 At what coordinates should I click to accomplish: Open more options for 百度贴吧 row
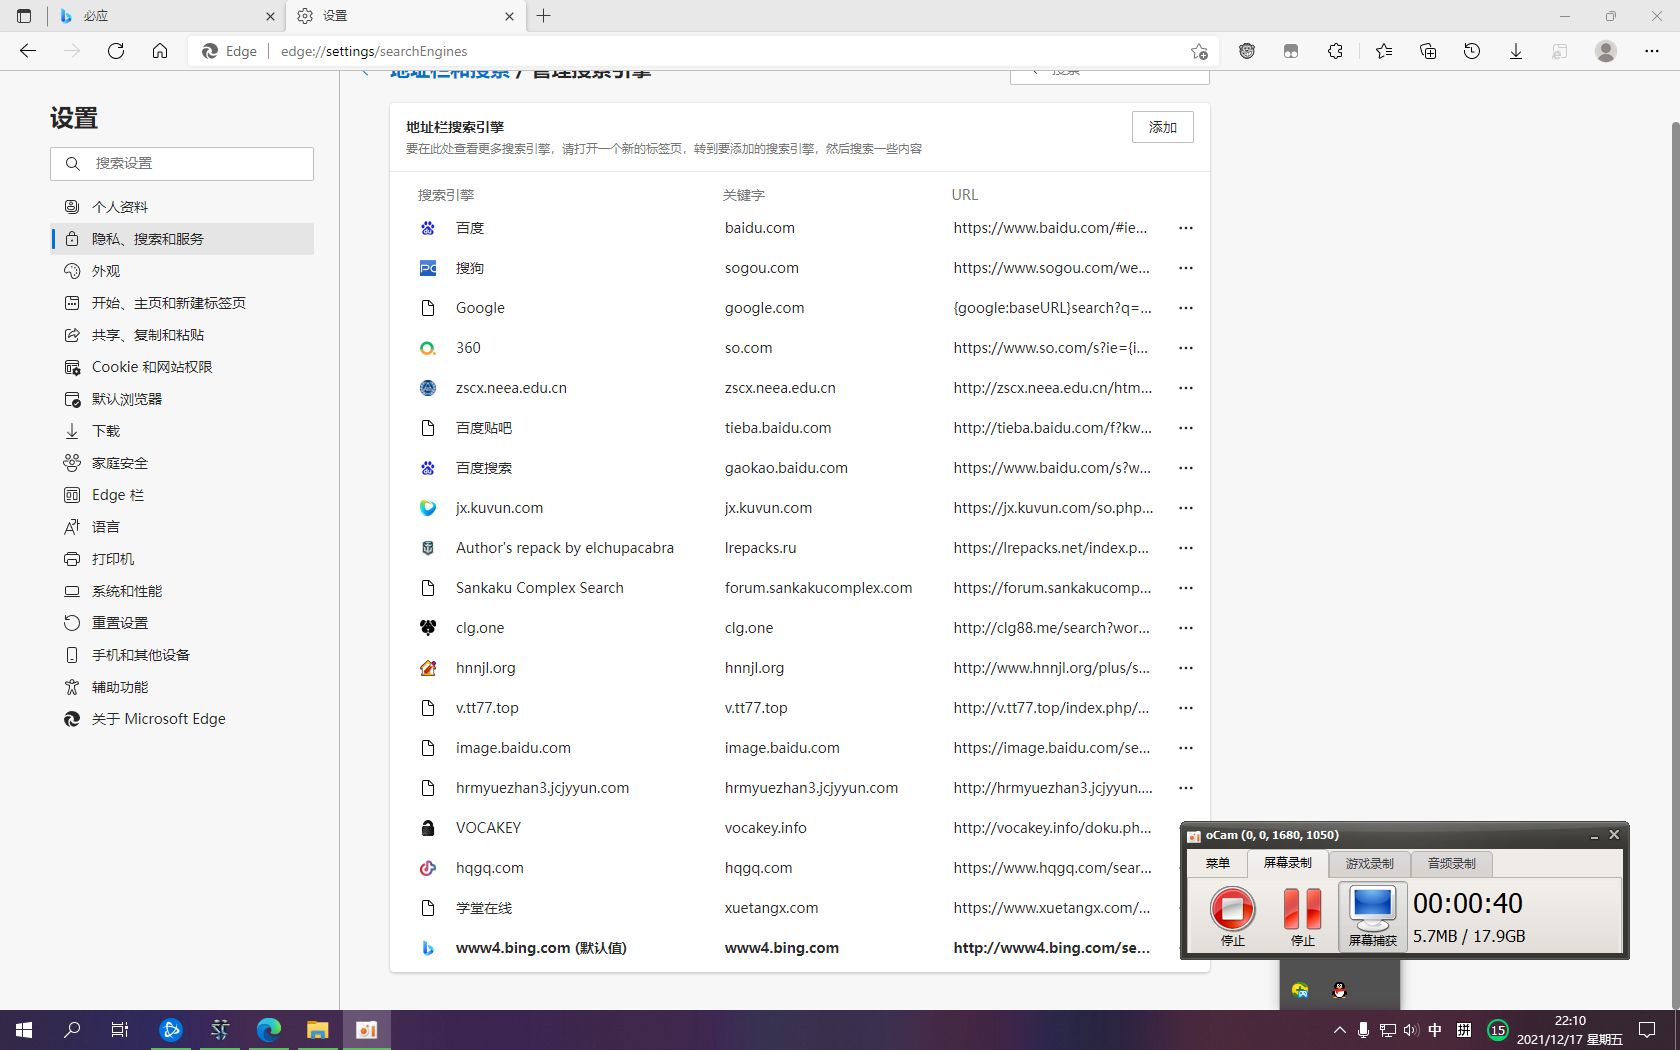[1186, 428]
